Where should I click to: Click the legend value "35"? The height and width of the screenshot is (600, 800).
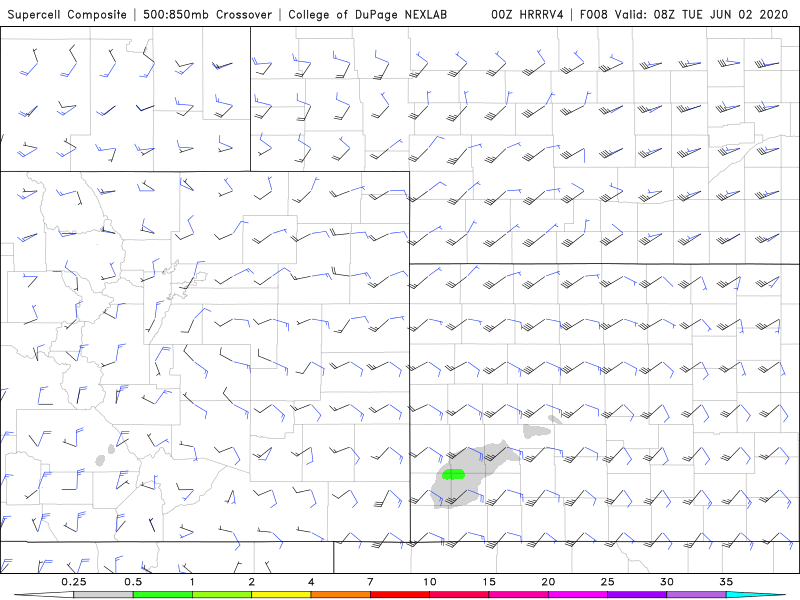click(726, 582)
